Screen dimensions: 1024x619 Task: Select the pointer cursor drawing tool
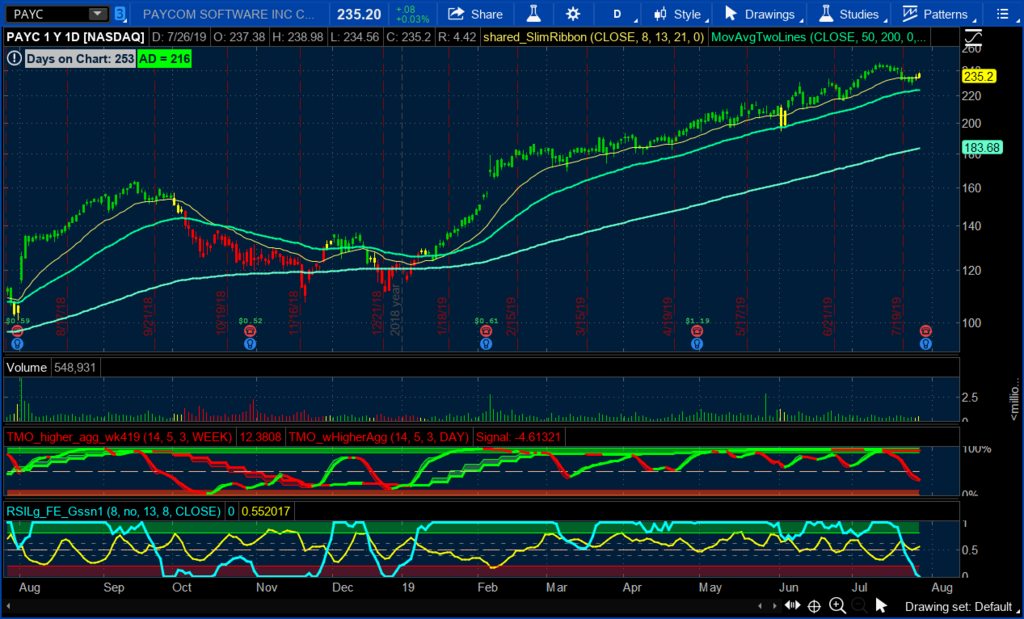click(881, 605)
